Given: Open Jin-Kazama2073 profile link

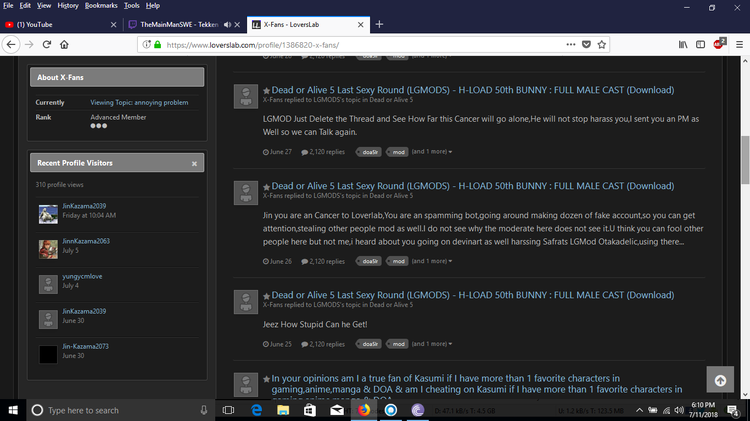Looking at the screenshot, I should point(86,346).
